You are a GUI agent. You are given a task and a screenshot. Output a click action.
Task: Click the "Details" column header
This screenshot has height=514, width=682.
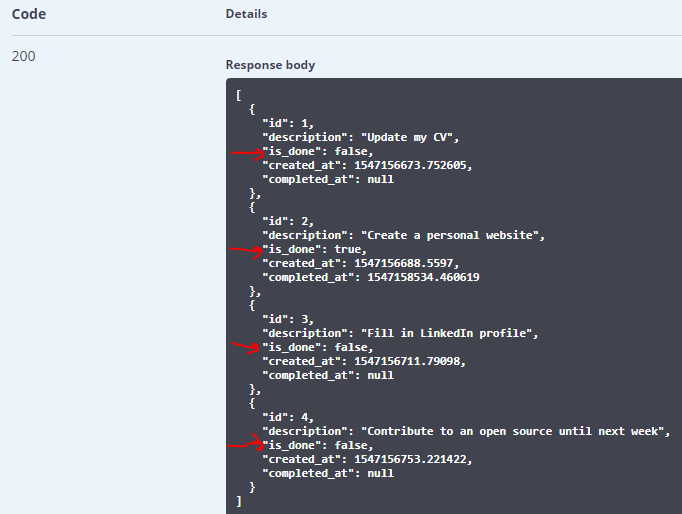(x=246, y=14)
